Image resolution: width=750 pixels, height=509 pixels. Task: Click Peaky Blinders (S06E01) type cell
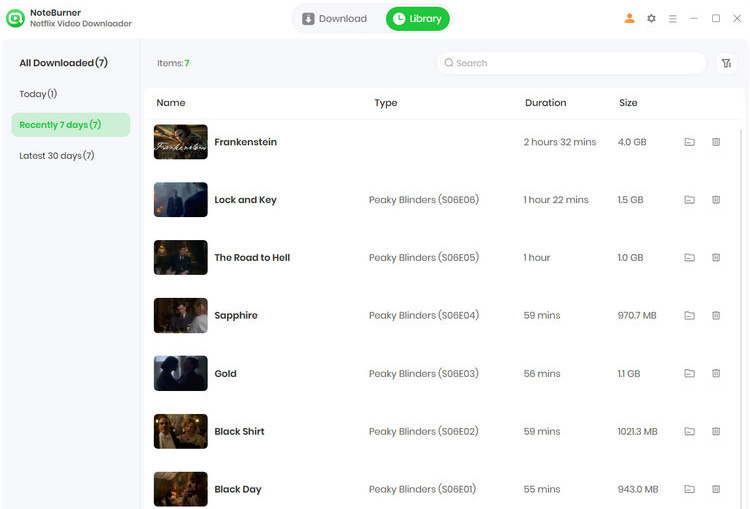coord(422,489)
